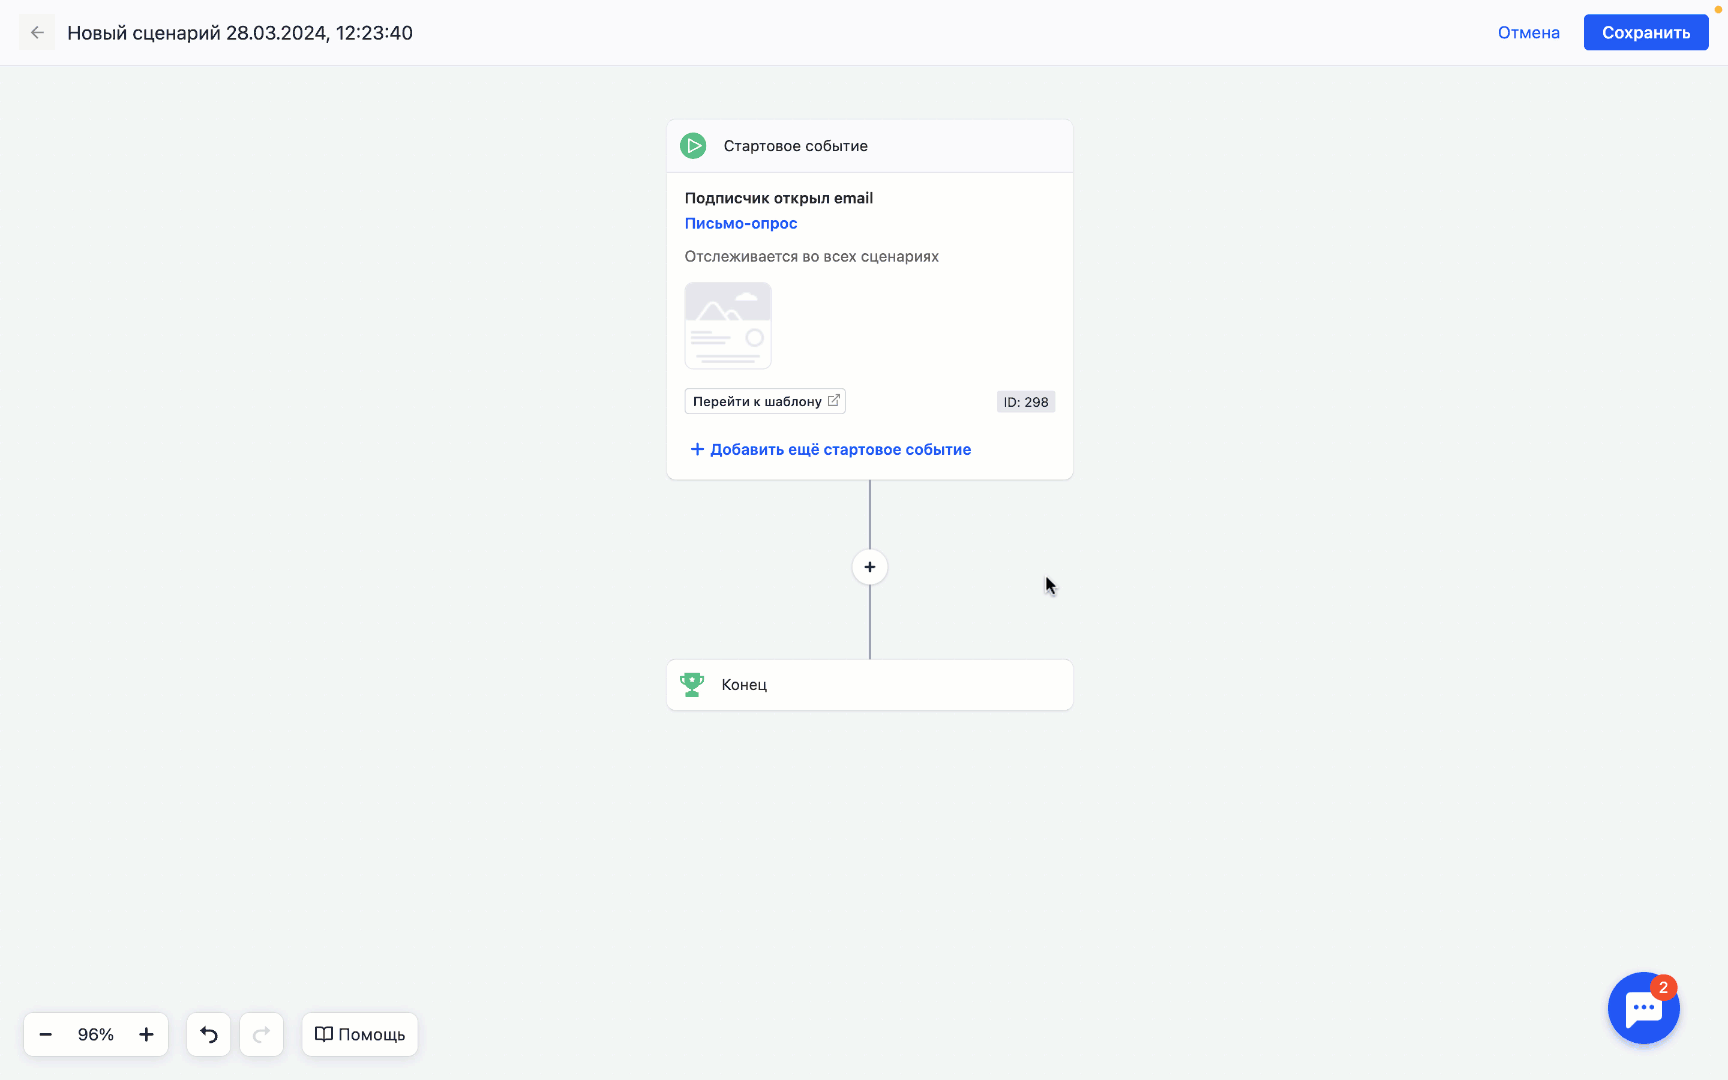This screenshot has height=1080, width=1728.
Task: Click the book icon next to Помощь
Action: tap(325, 1034)
